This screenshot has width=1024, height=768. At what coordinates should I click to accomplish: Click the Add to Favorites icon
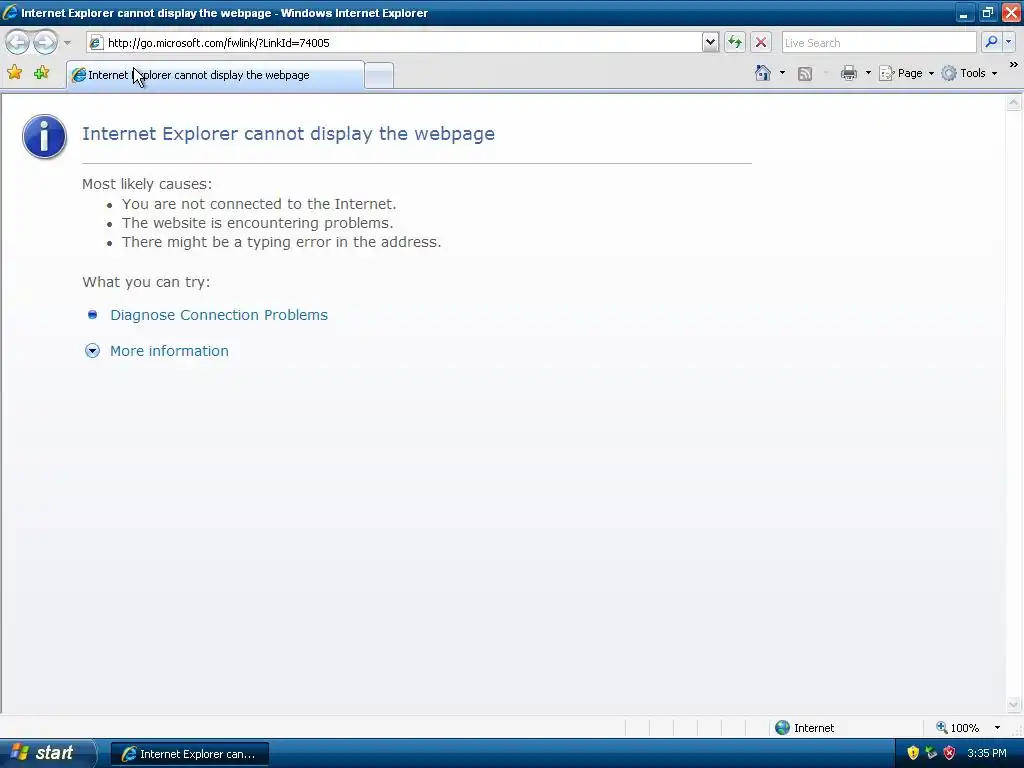tap(42, 73)
